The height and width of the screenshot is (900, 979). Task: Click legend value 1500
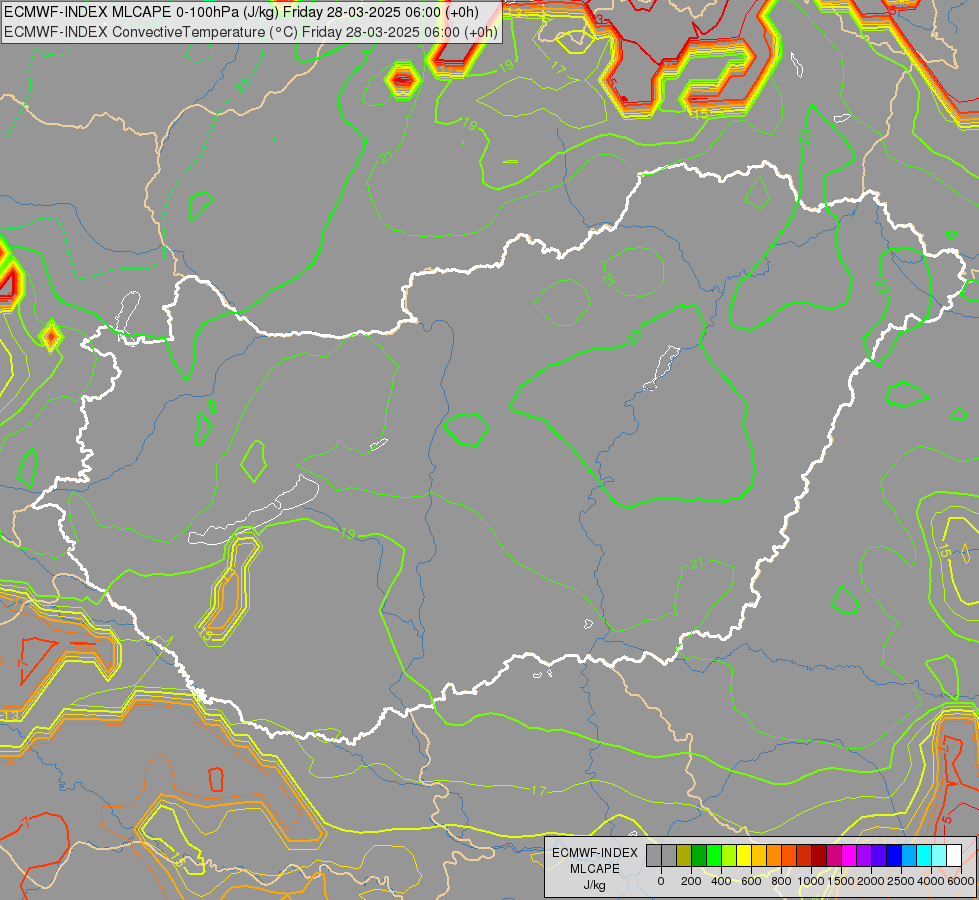click(841, 881)
